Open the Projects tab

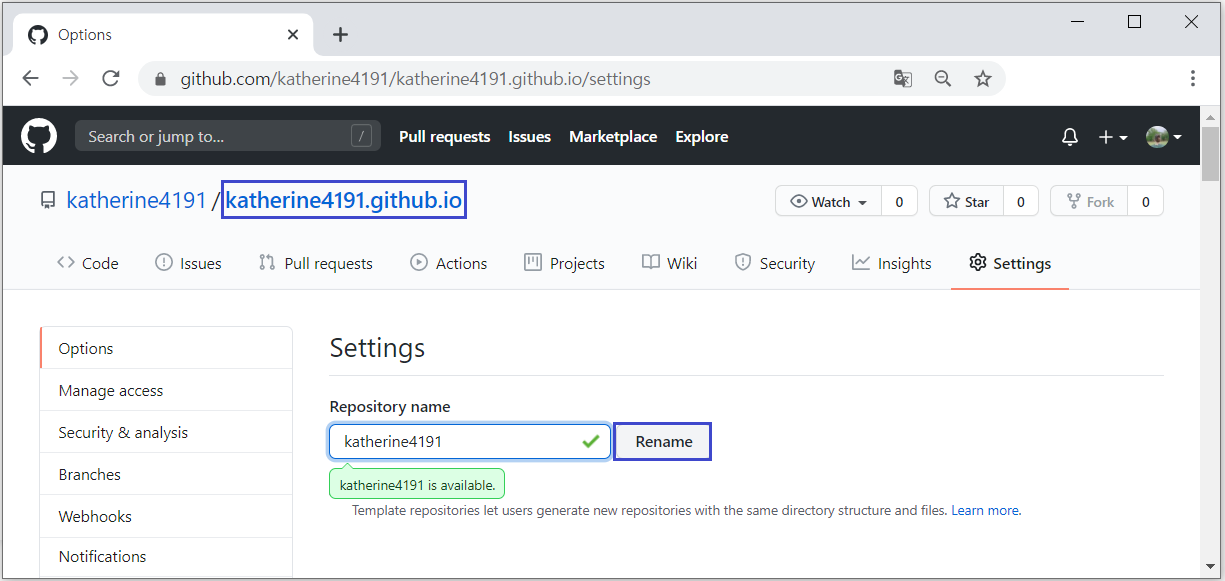click(x=564, y=263)
